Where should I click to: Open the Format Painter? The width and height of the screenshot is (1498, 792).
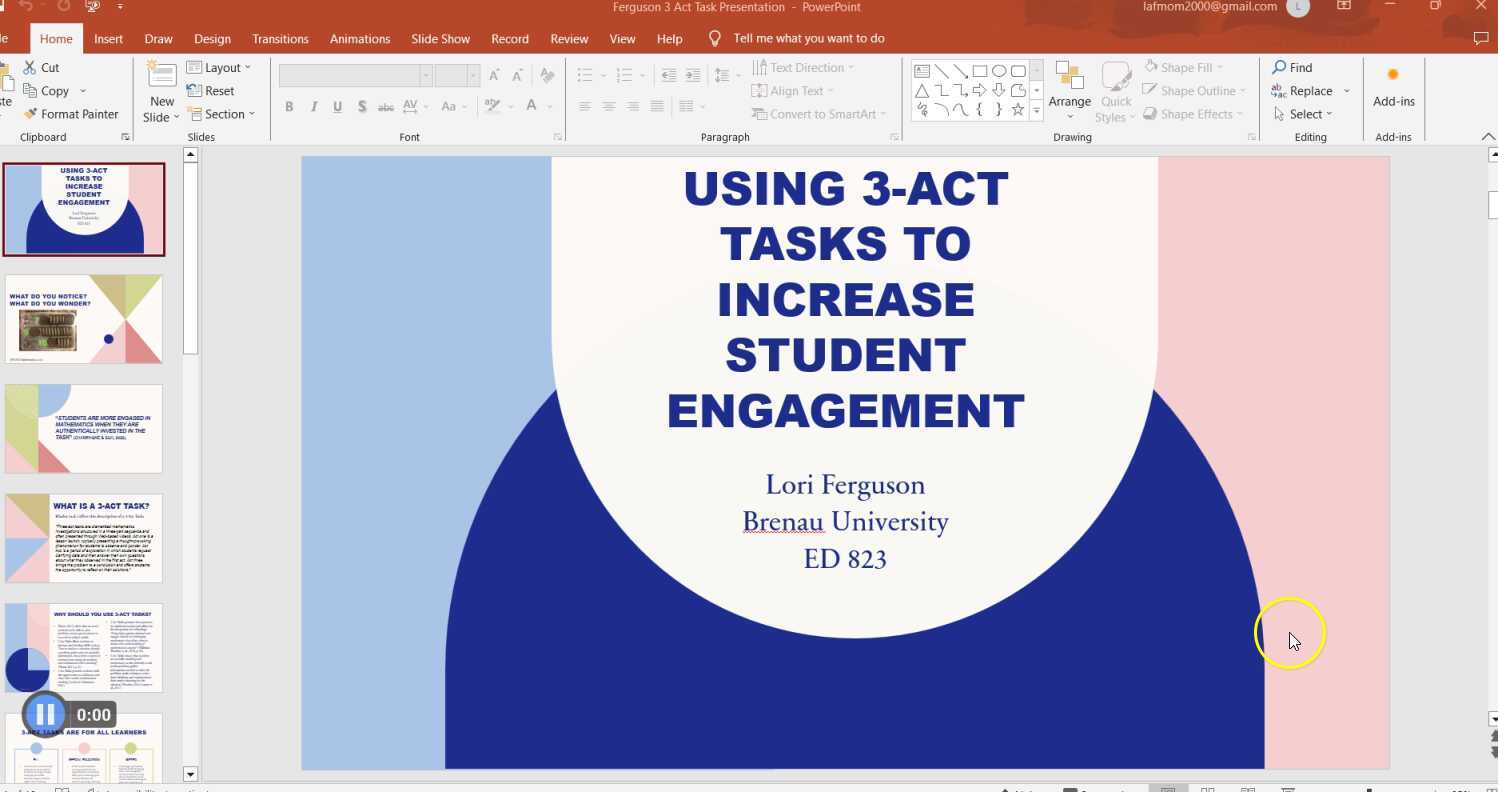pos(72,113)
